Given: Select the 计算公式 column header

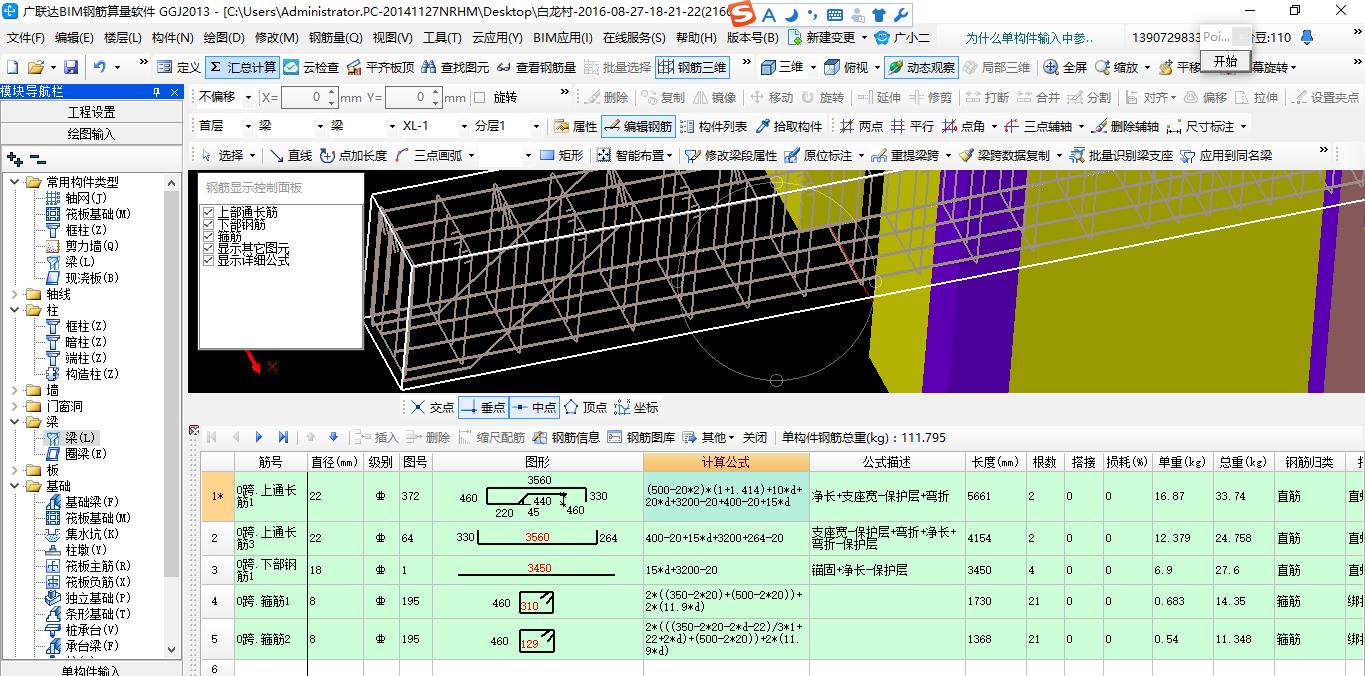Looking at the screenshot, I should click(x=726, y=462).
